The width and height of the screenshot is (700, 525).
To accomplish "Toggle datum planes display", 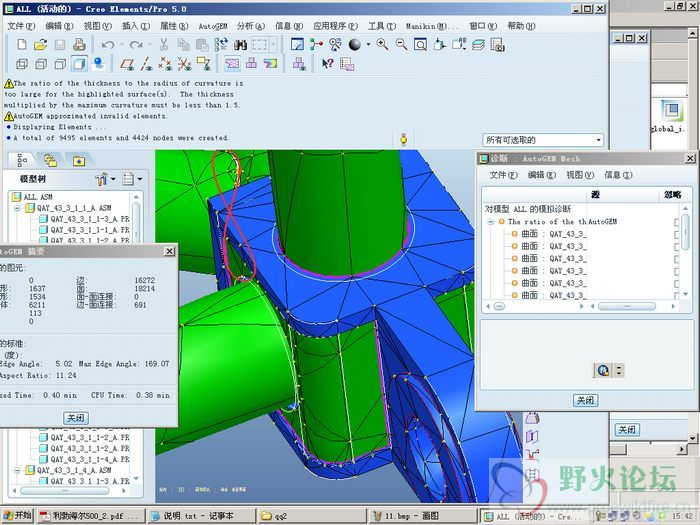I will (x=127, y=64).
